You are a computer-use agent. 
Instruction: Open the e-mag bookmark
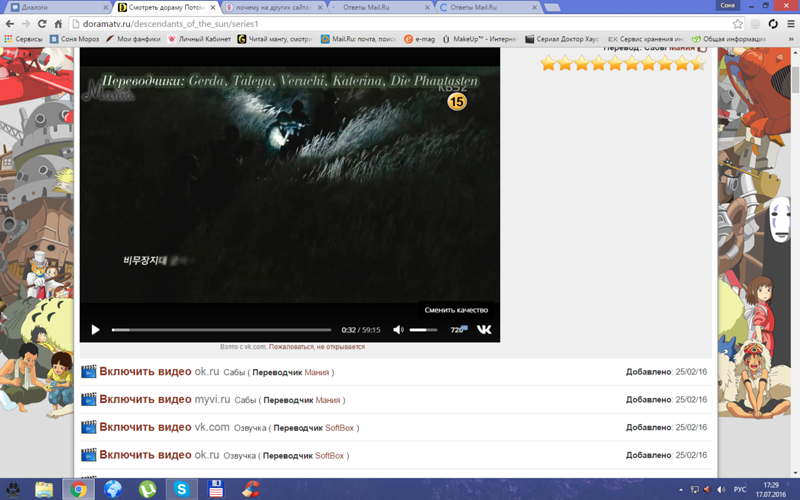tap(419, 39)
